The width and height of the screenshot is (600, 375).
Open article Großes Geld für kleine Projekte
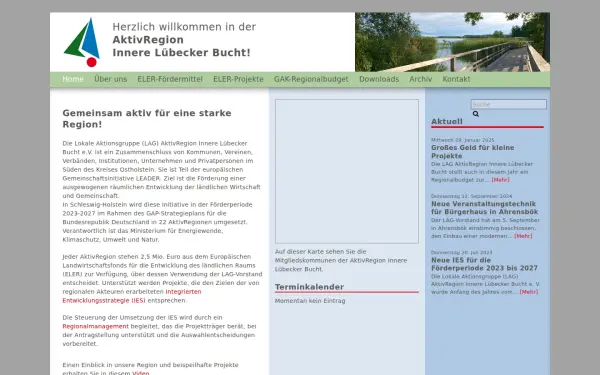473,152
